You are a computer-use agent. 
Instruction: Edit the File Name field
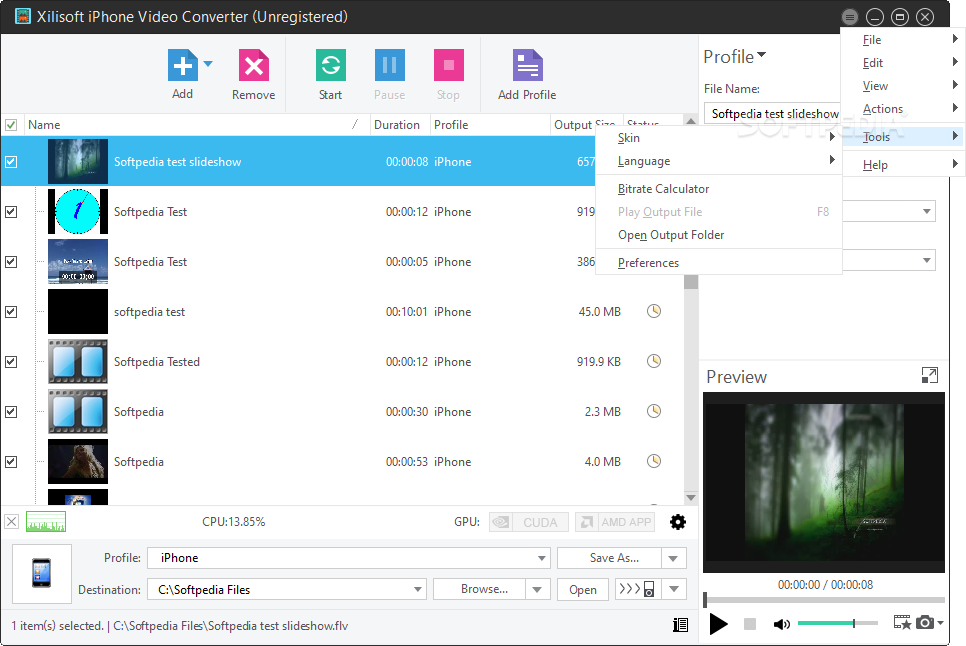point(773,114)
